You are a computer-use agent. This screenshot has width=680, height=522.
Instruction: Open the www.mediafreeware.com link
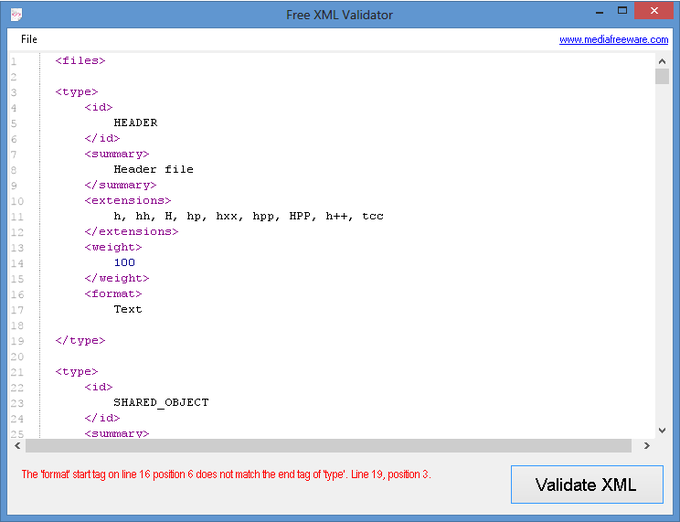(x=613, y=40)
